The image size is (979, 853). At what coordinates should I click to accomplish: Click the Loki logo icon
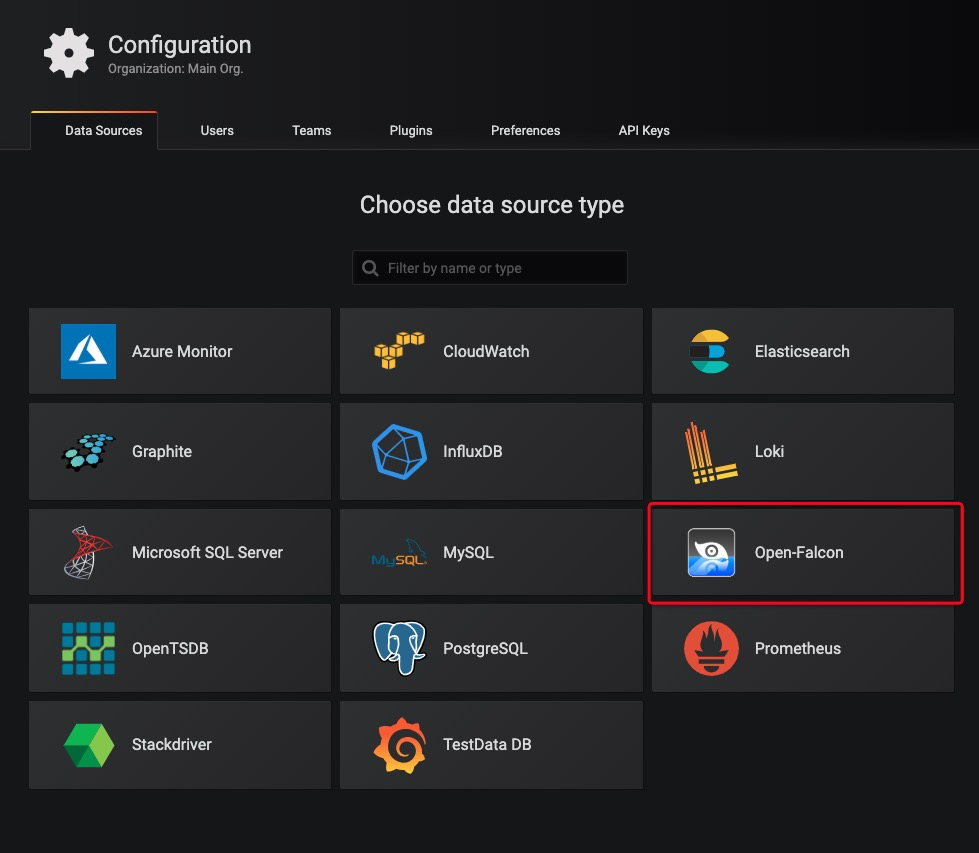point(711,453)
